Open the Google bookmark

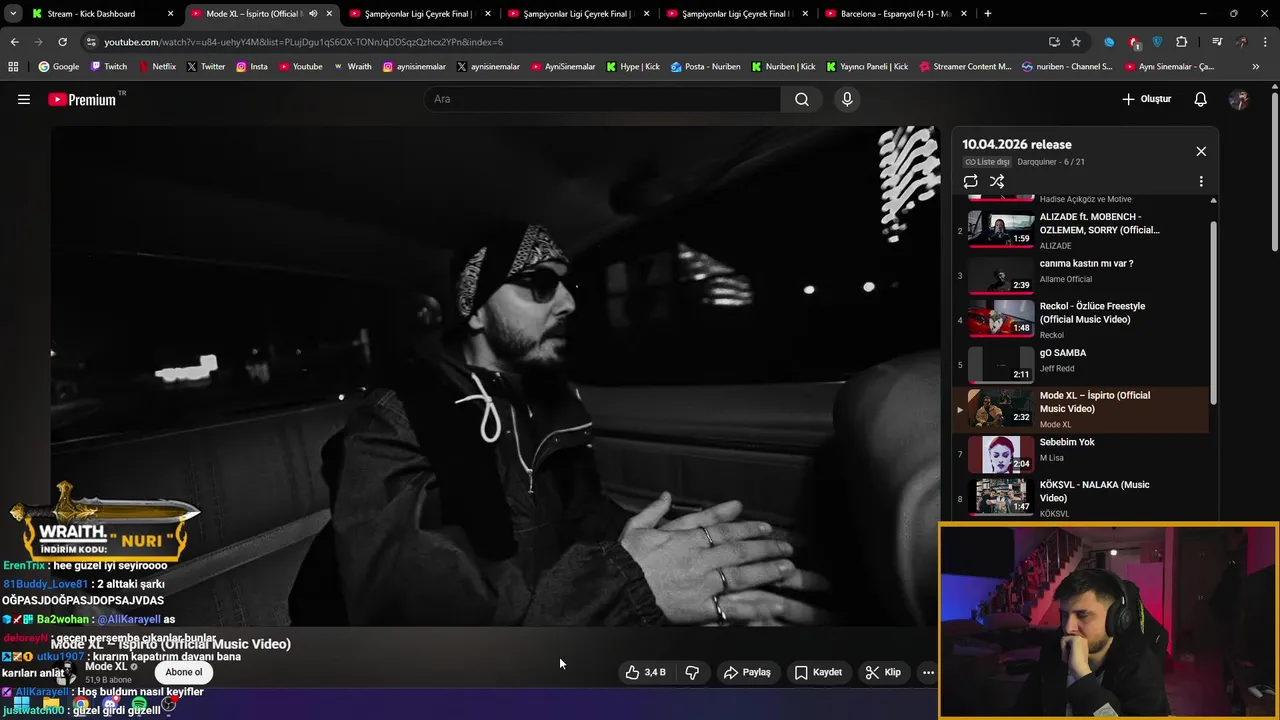click(x=59, y=67)
